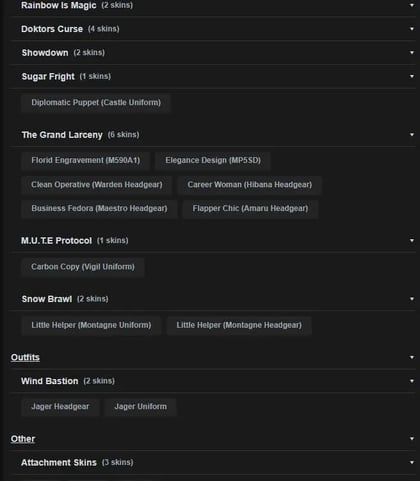
Task: Expand the Doktors Curse skins arrow
Action: [412, 29]
